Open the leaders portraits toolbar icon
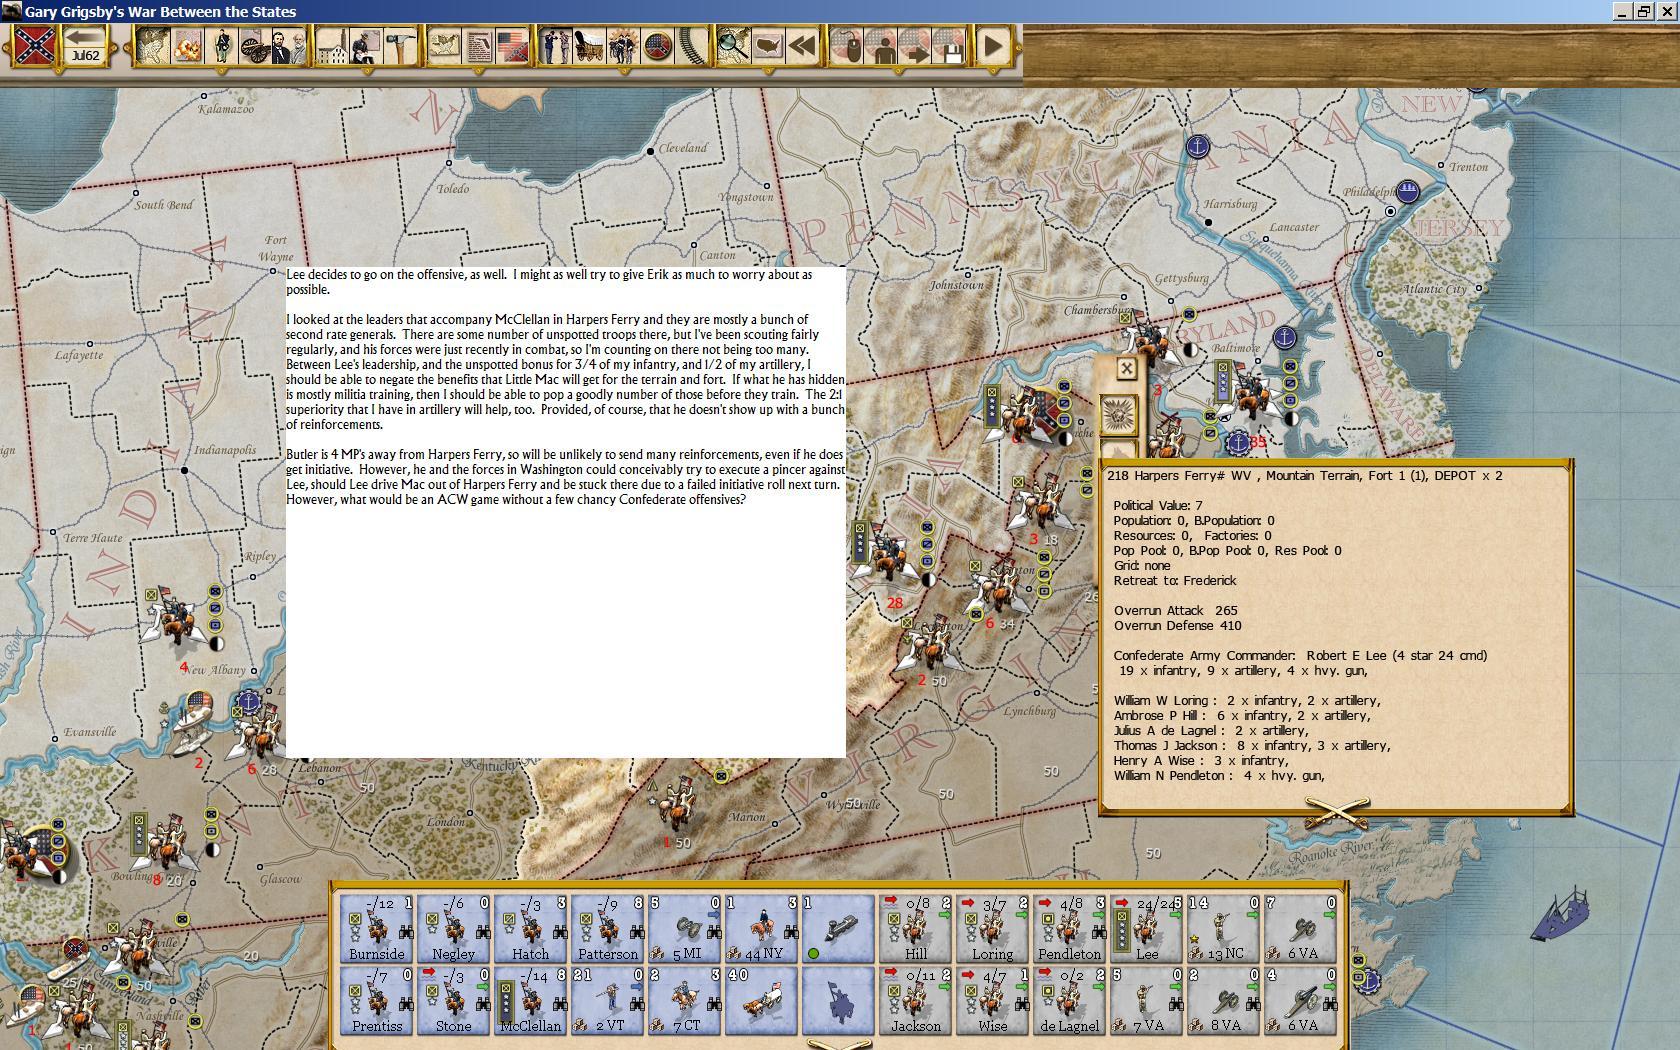The image size is (1680, 1050). coord(288,46)
